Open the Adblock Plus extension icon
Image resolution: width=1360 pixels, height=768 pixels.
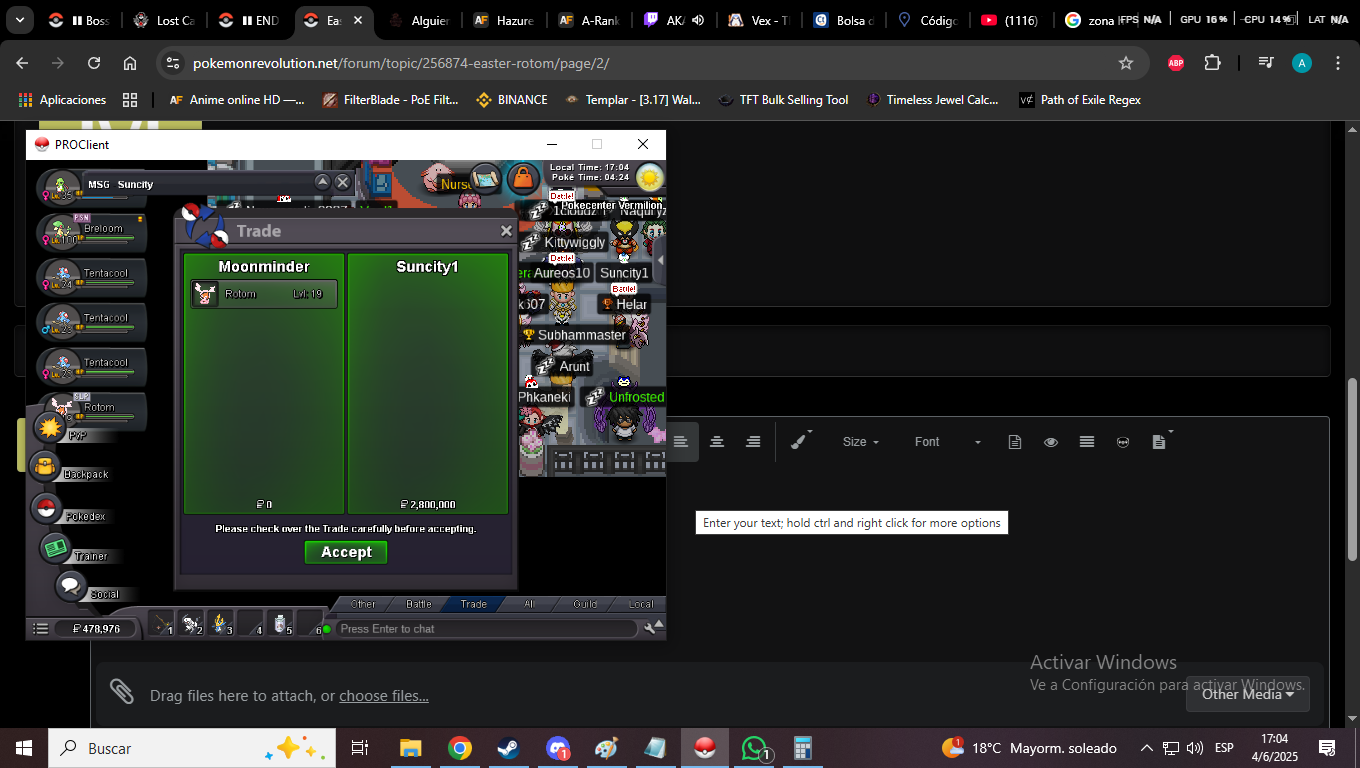tap(1176, 63)
